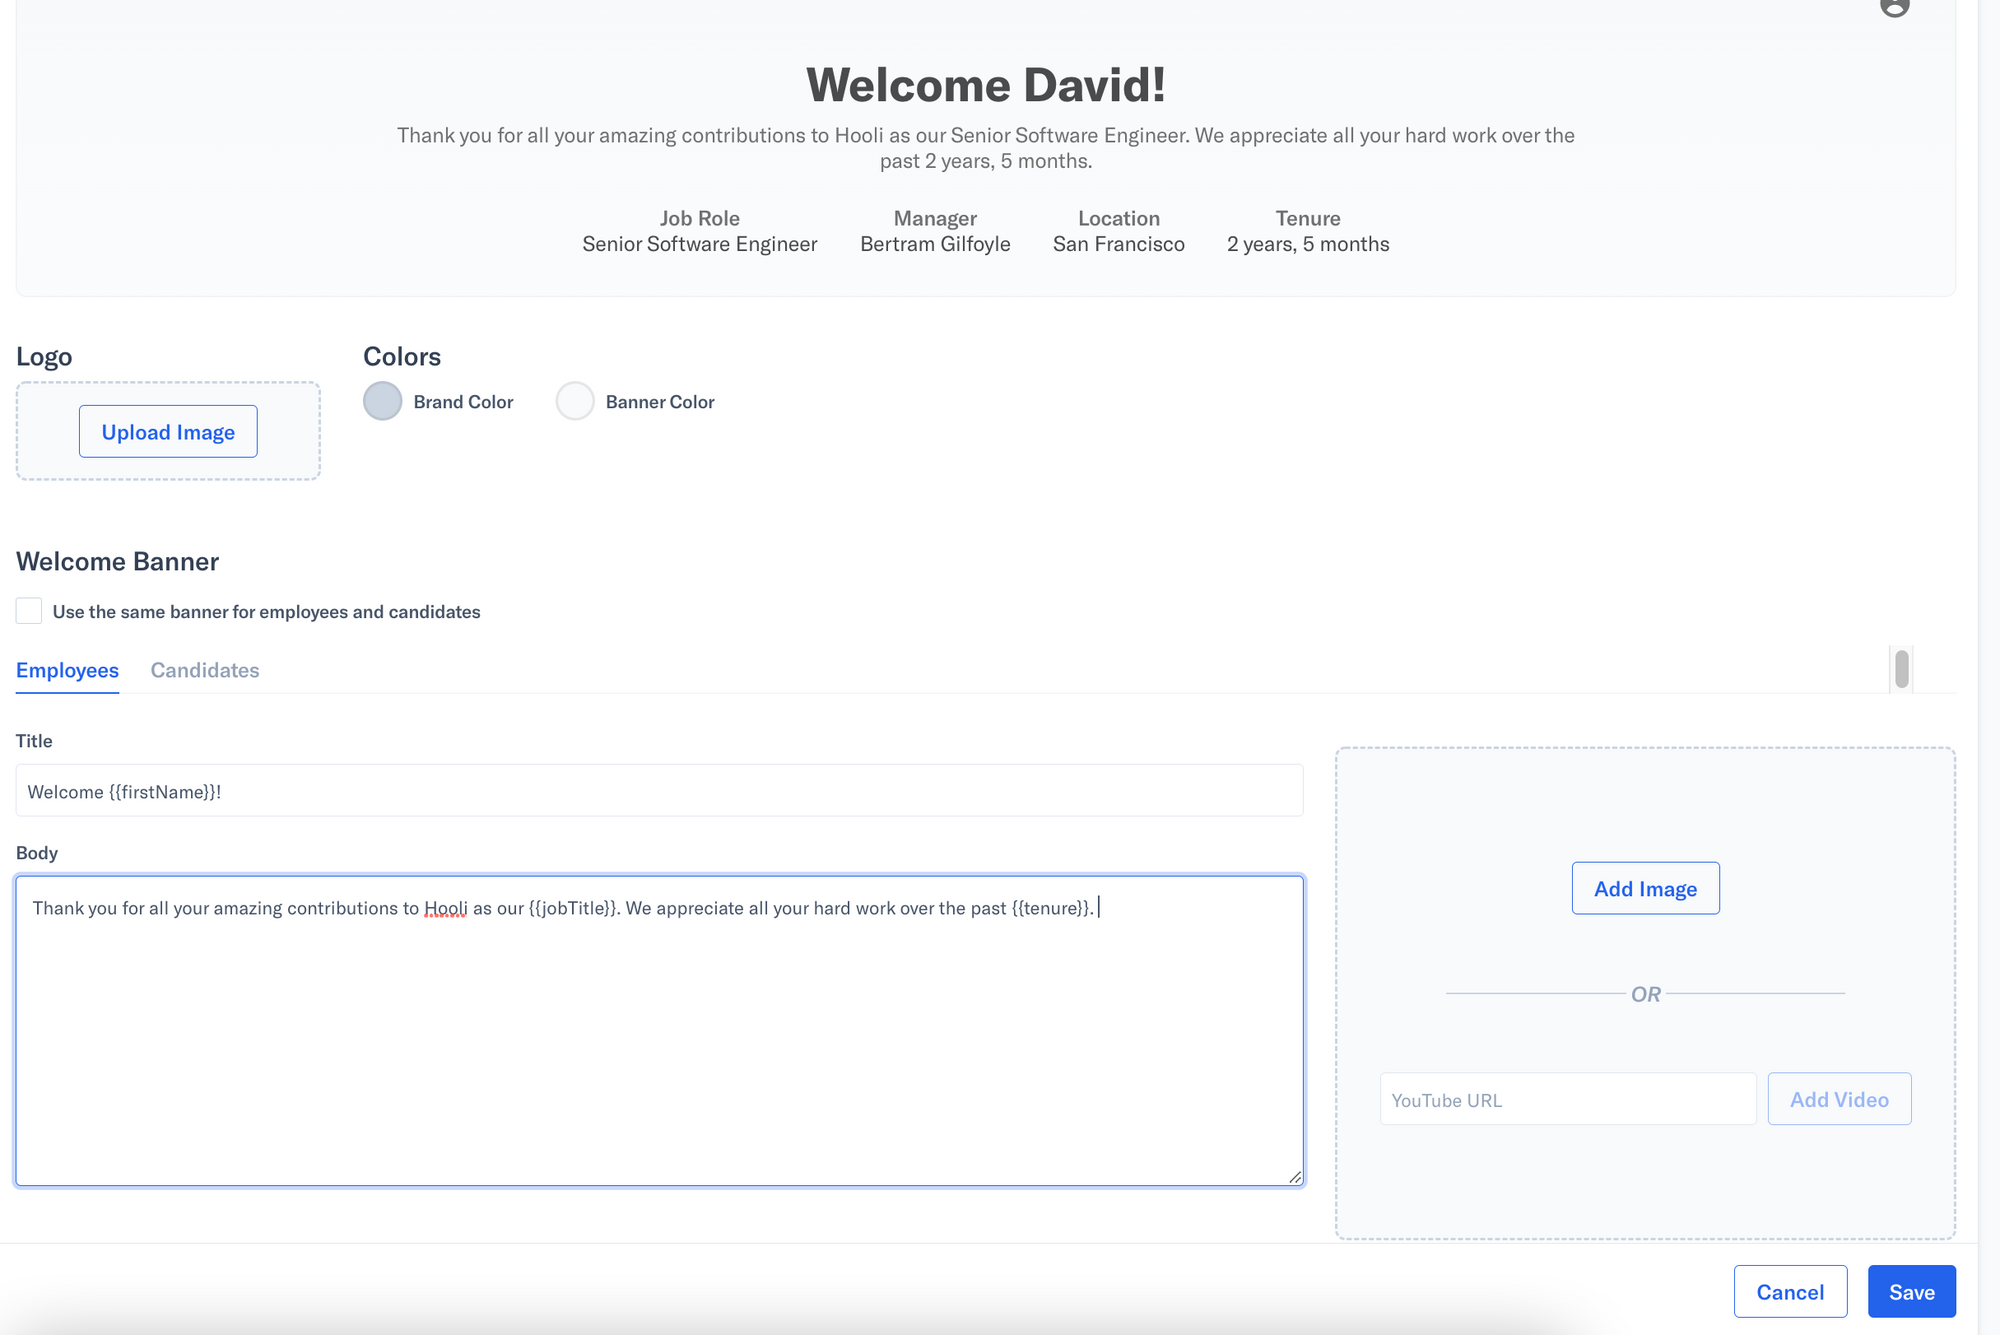The height and width of the screenshot is (1335, 2000).
Task: Focus the Body text area
Action: tap(659, 1031)
